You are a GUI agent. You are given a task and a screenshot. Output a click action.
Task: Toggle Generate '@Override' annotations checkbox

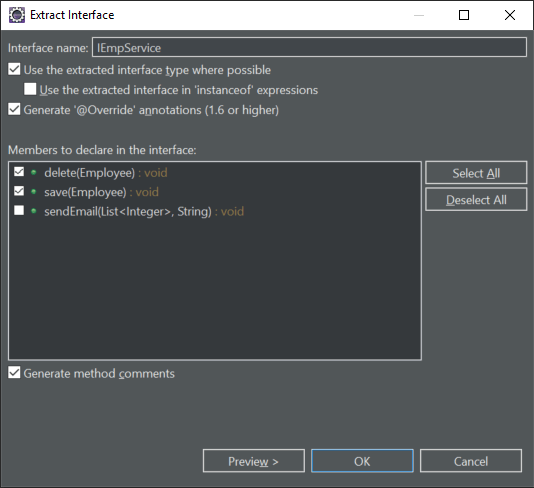coord(14,109)
